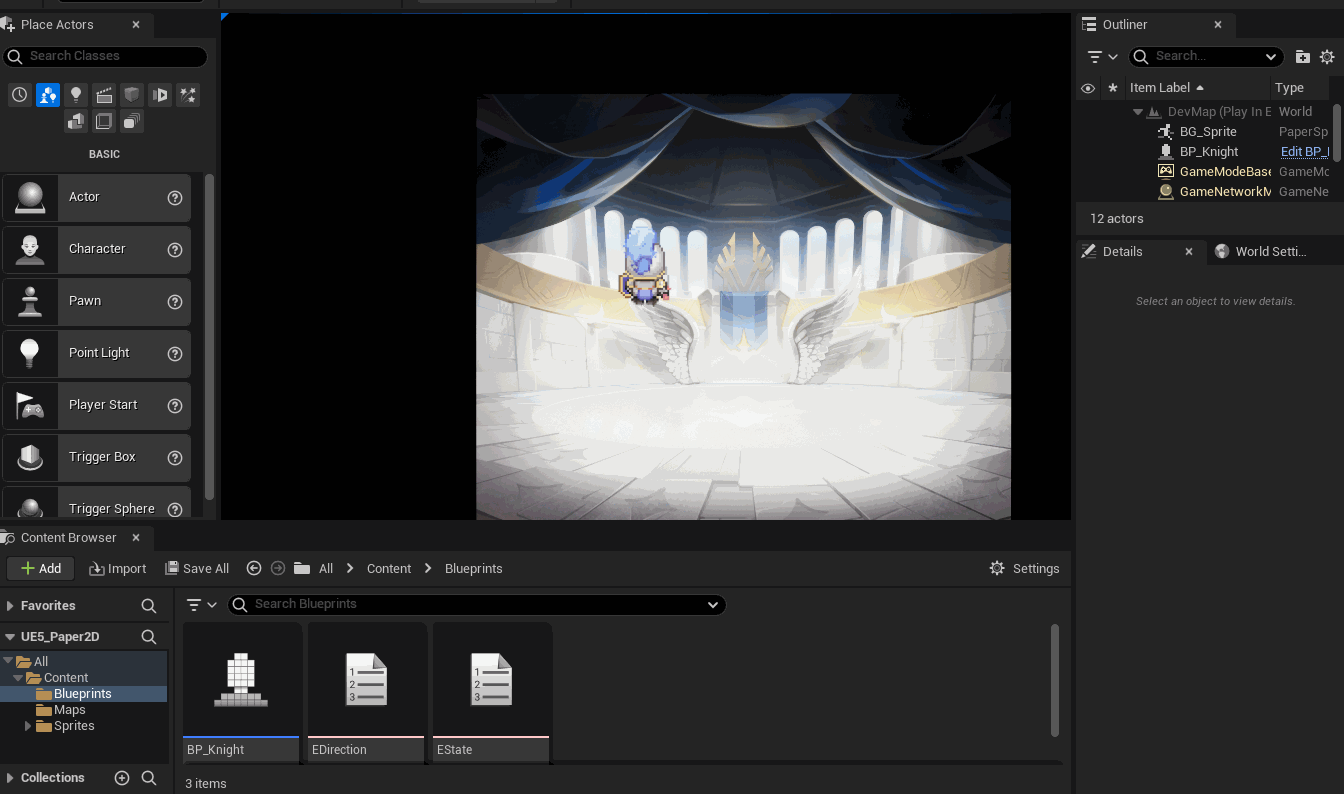This screenshot has height=794, width=1344.
Task: Toggle the Outliner visibility eye column
Action: pyautogui.click(x=1088, y=88)
